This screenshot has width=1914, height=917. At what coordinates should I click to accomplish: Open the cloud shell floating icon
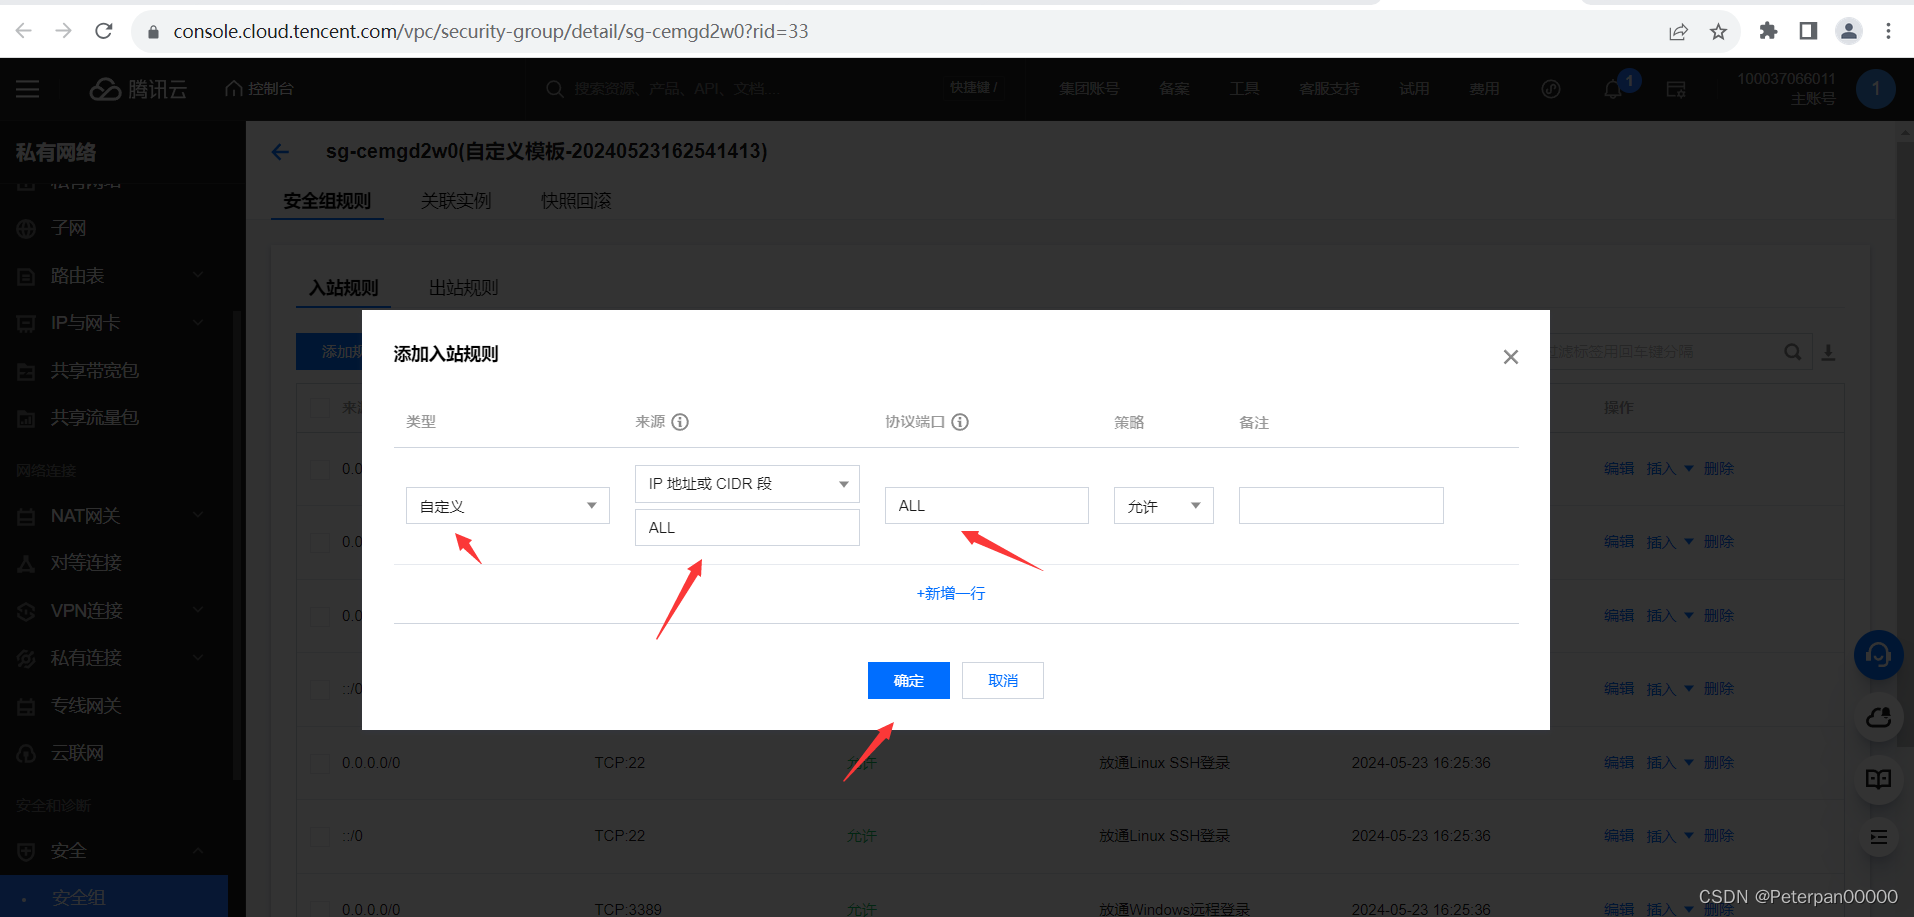(x=1878, y=717)
